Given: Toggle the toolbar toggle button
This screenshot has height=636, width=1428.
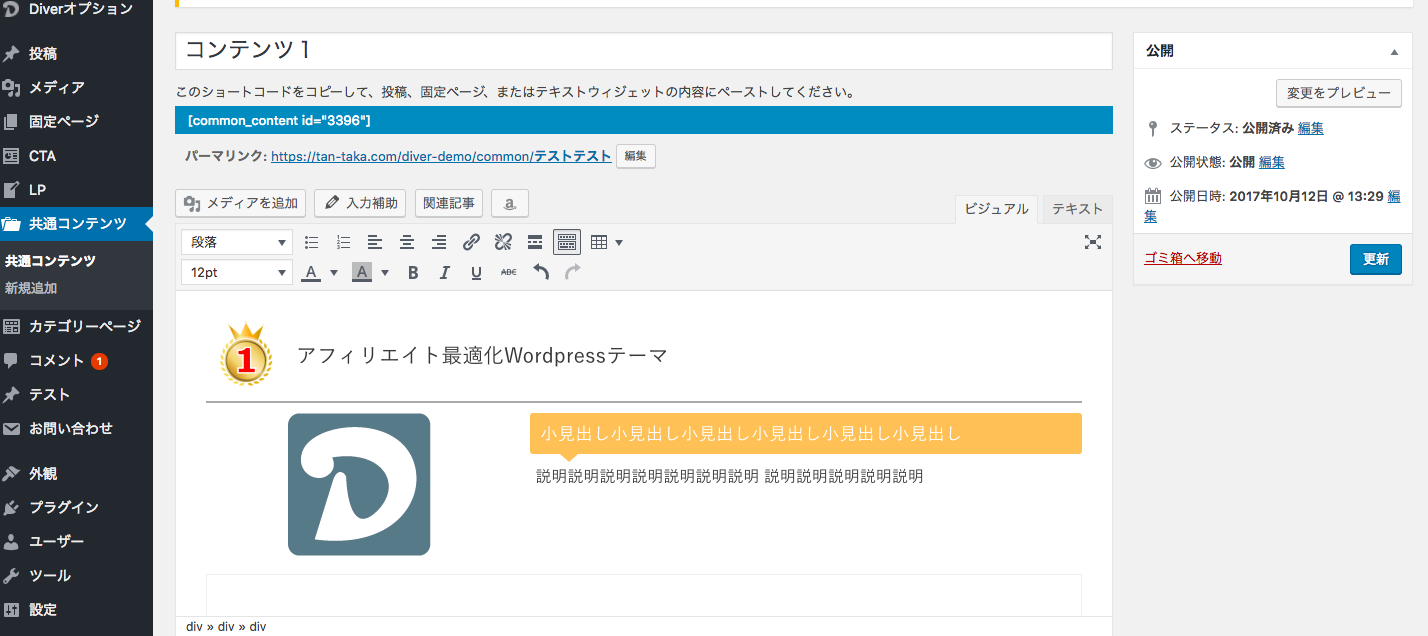Looking at the screenshot, I should 567,242.
